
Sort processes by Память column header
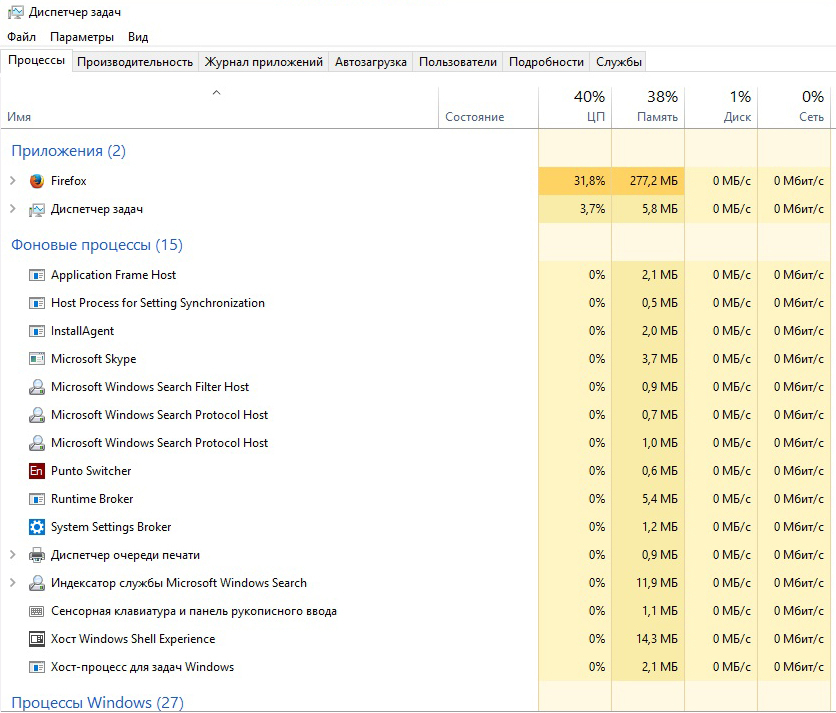648,107
